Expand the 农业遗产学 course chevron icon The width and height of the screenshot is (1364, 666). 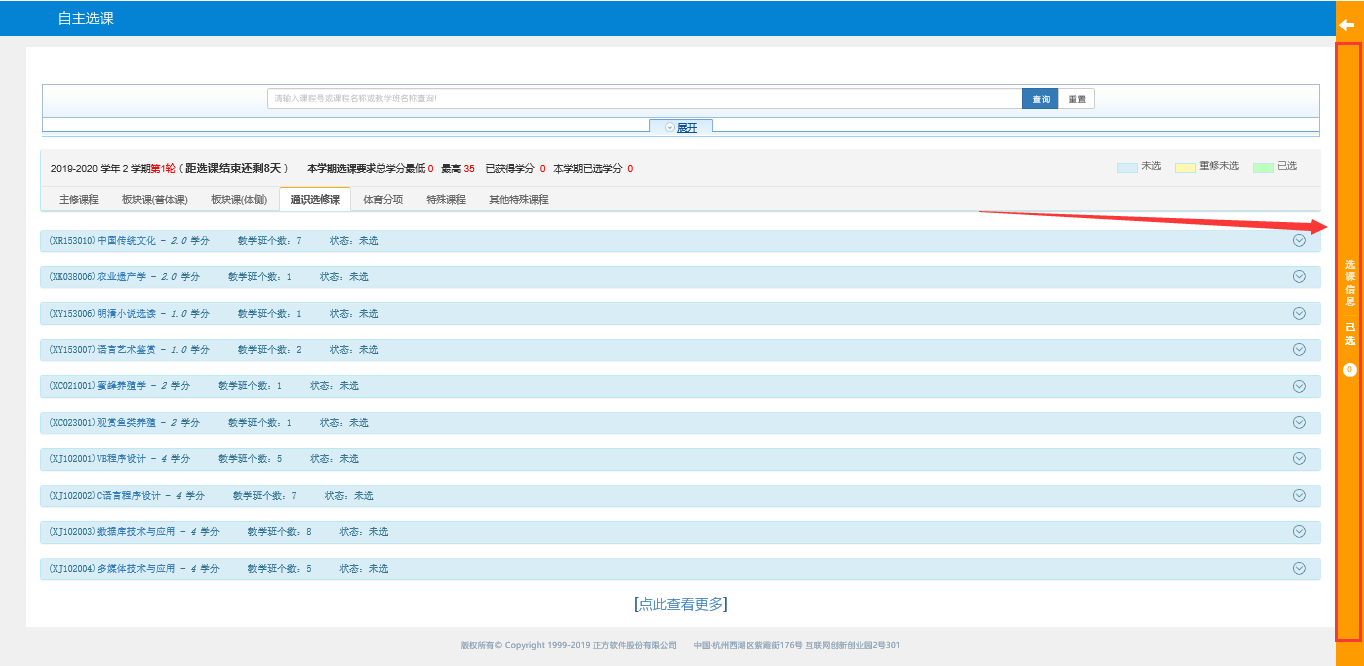(1299, 276)
